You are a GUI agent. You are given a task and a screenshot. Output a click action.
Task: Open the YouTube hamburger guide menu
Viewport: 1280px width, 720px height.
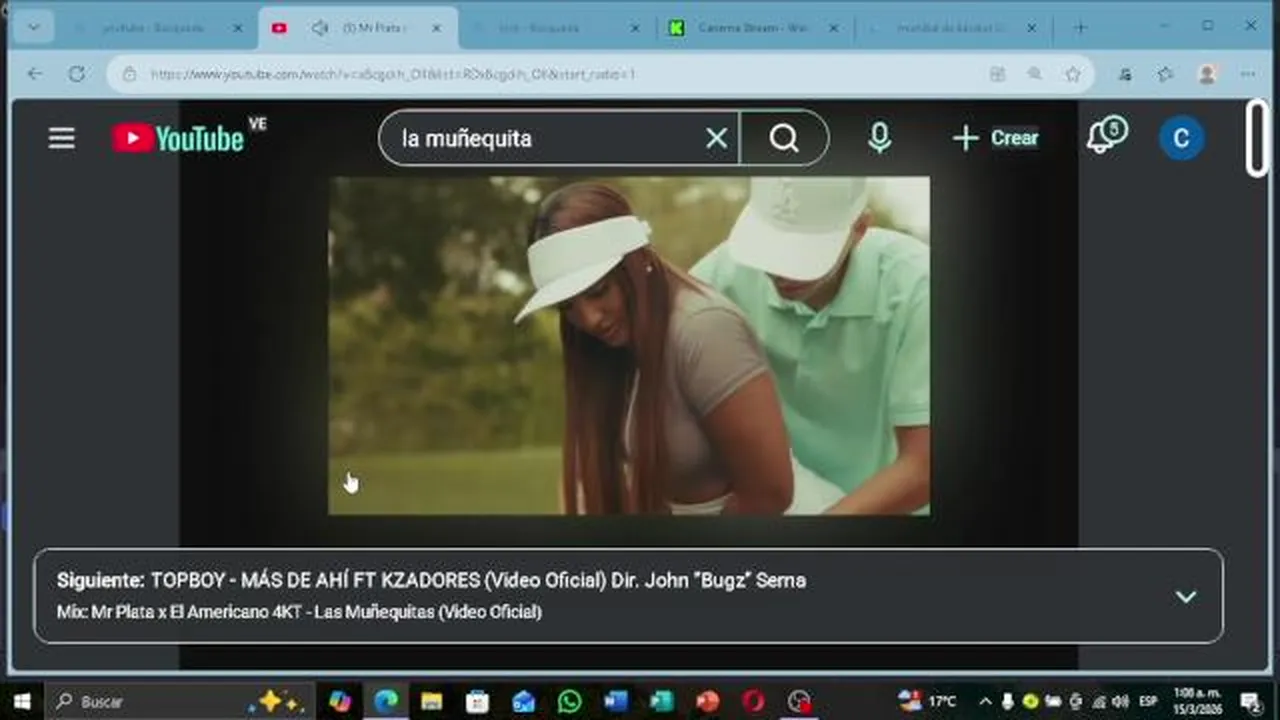pyautogui.click(x=62, y=138)
